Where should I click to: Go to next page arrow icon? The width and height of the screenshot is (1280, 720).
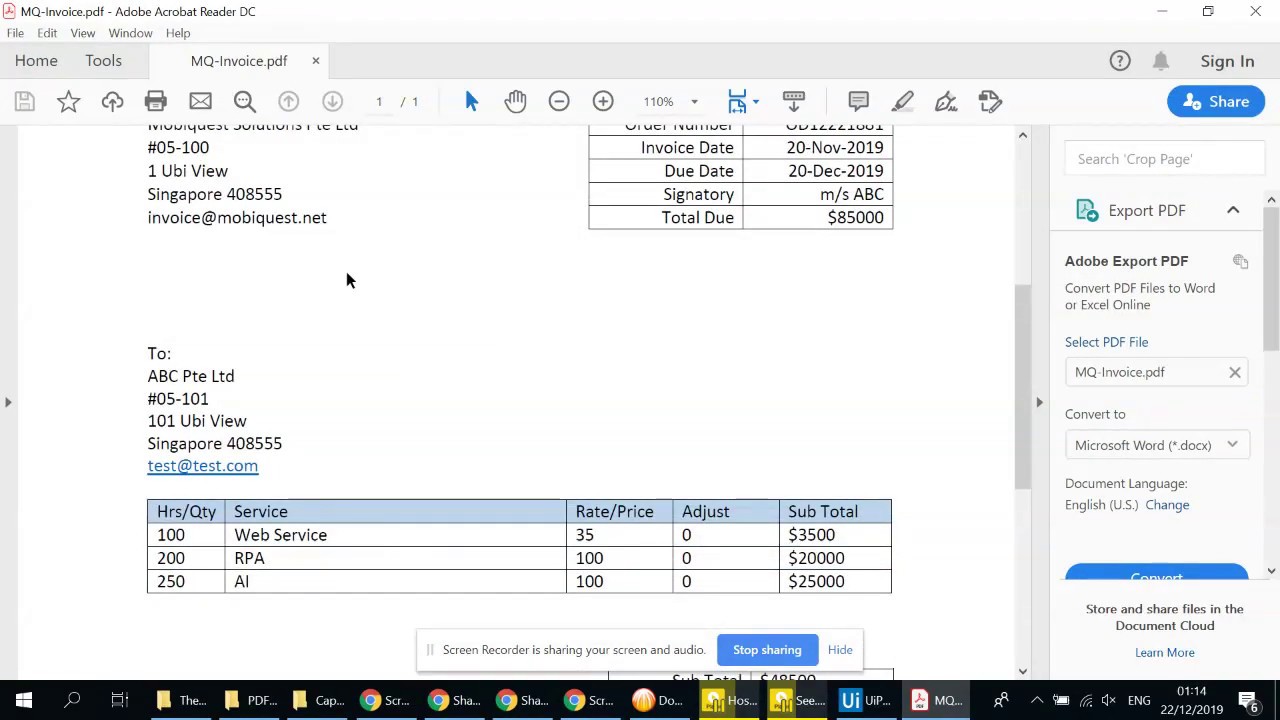pos(332,101)
